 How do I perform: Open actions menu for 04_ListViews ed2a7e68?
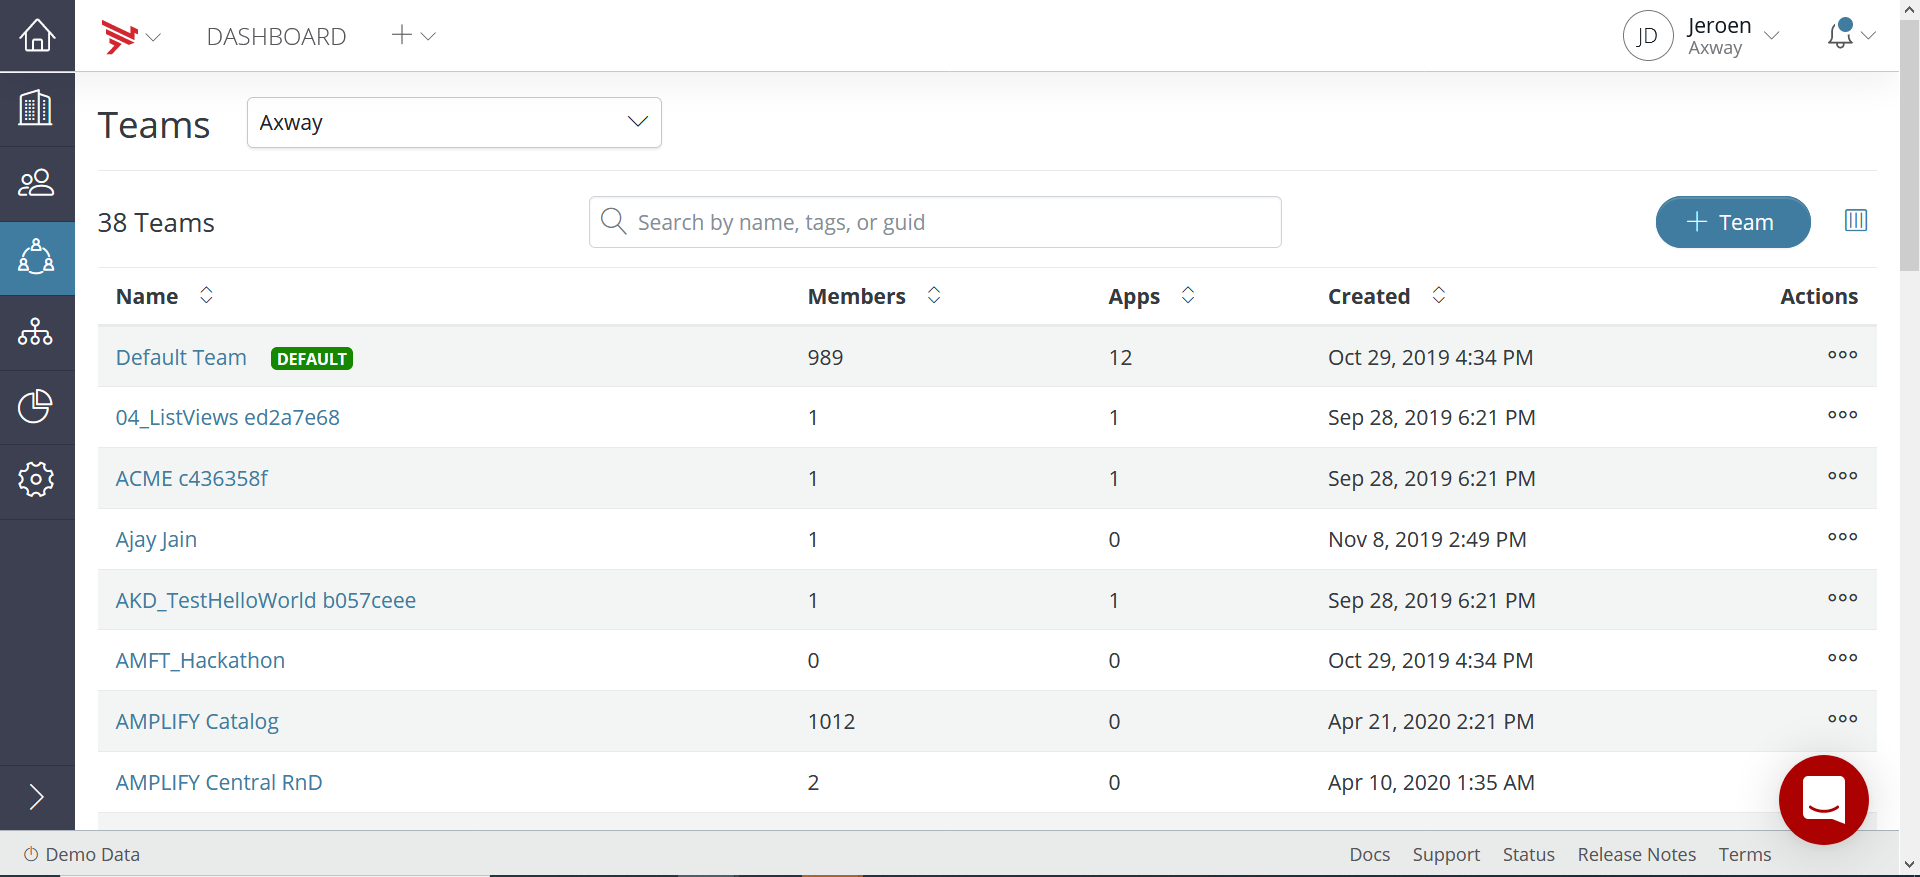tap(1842, 415)
